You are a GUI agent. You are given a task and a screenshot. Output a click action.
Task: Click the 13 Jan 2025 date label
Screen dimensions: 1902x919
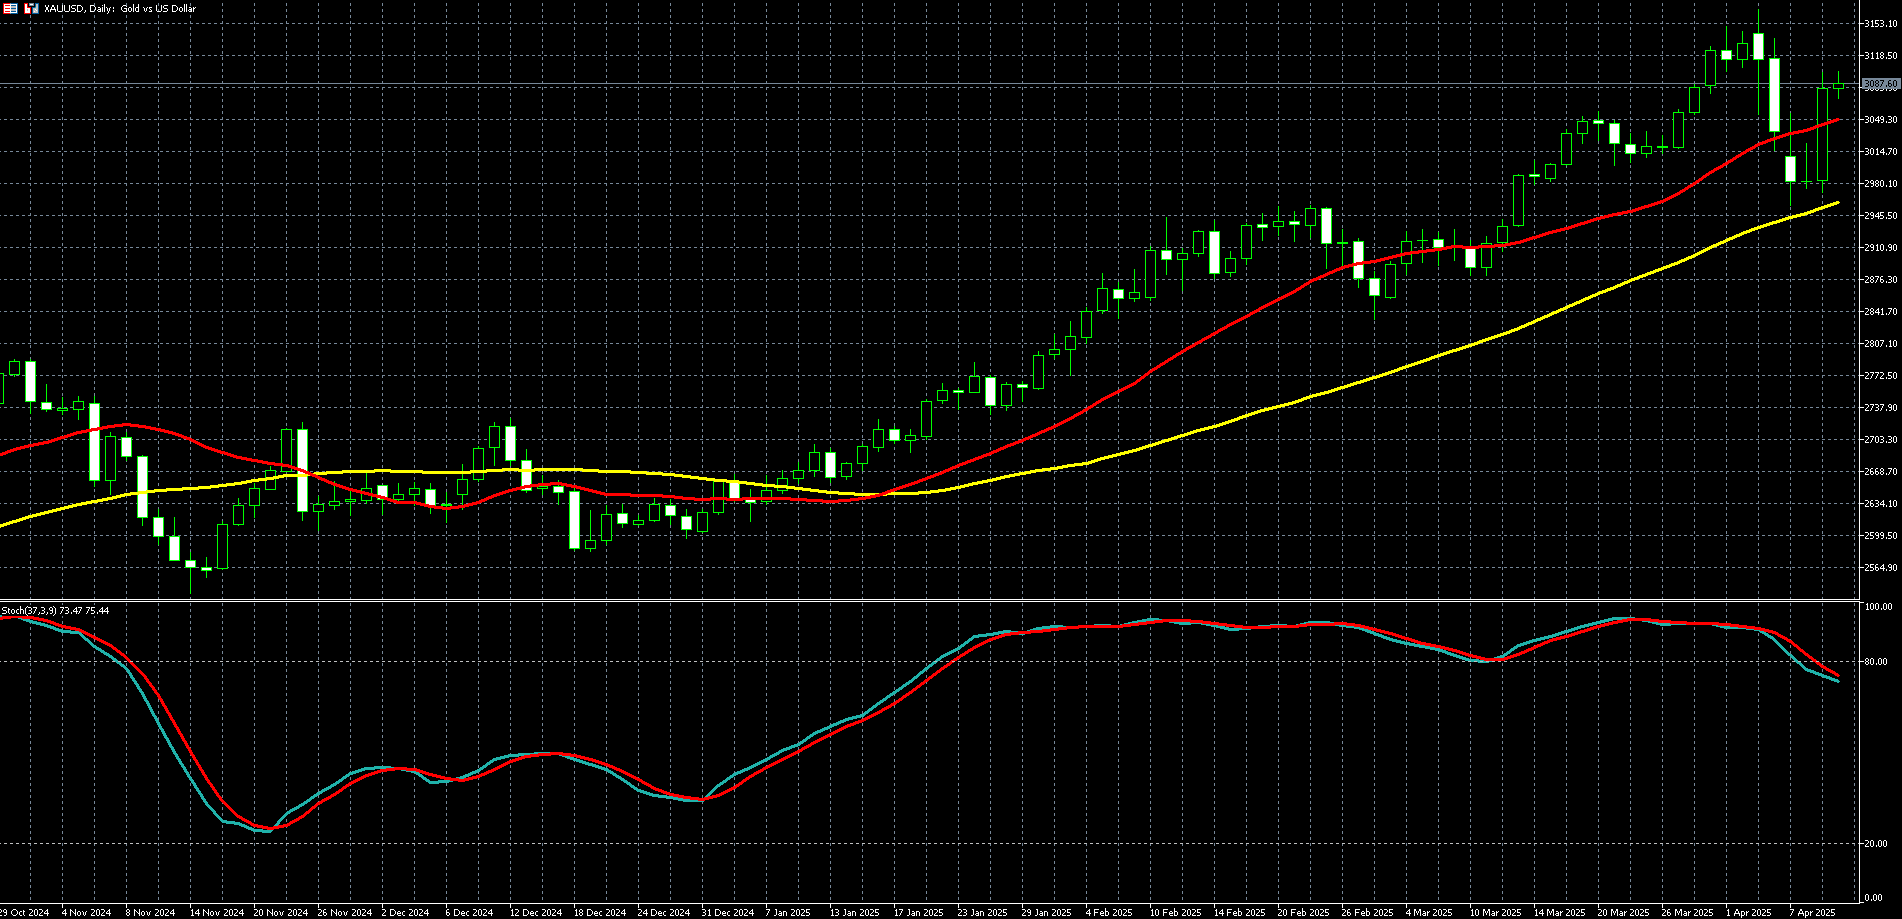854,912
